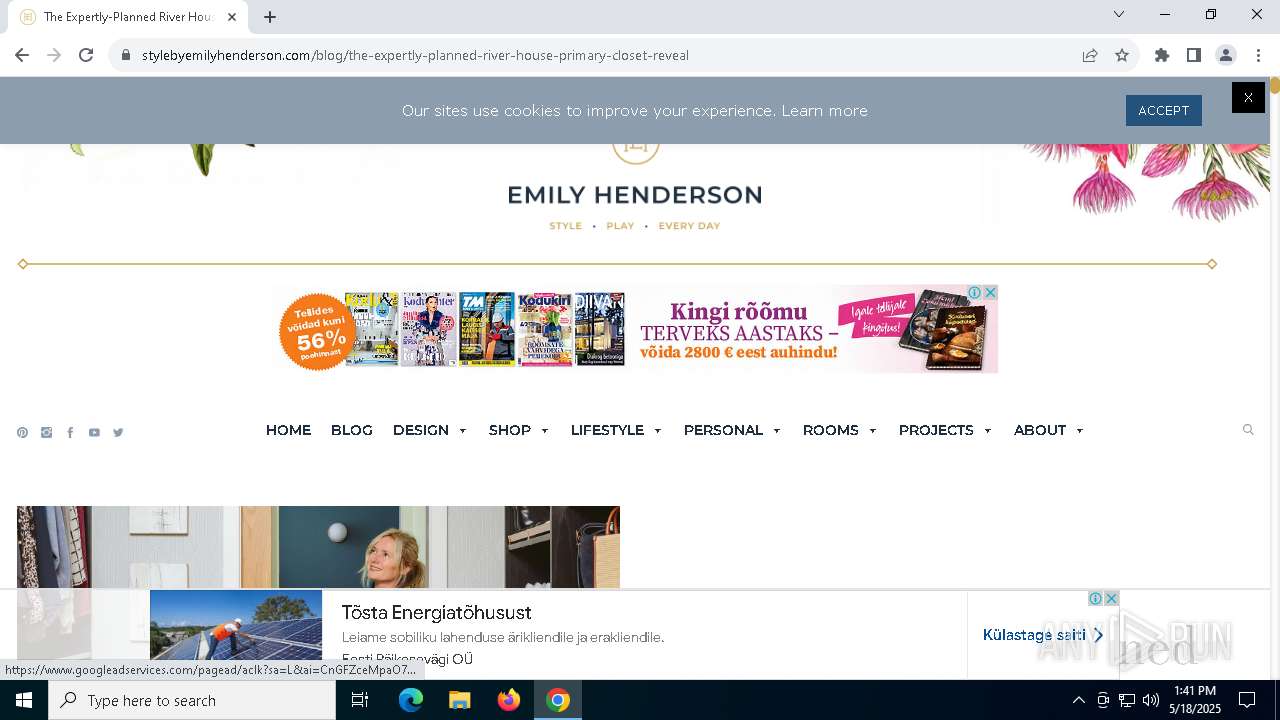This screenshot has width=1280, height=720.
Task: Expand the PROJECTS menu arrow
Action: pyautogui.click(x=987, y=431)
